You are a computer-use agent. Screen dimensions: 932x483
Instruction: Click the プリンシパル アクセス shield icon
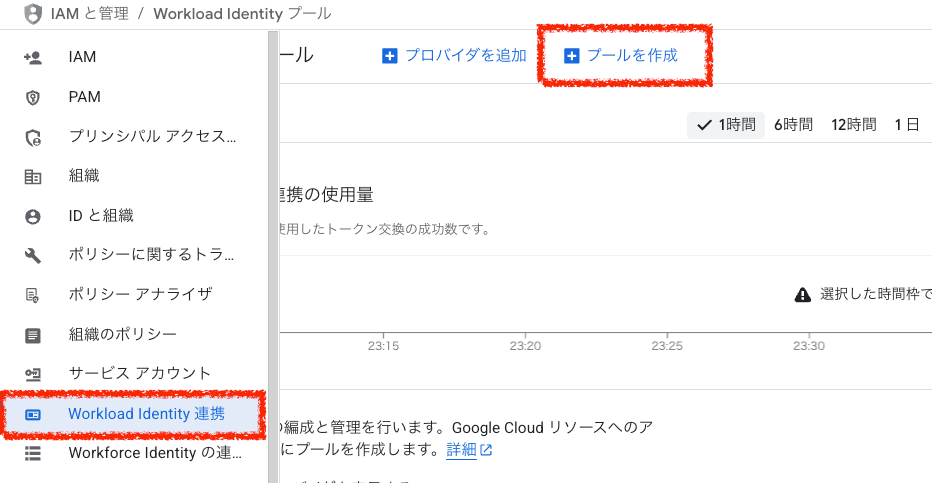click(x=33, y=137)
